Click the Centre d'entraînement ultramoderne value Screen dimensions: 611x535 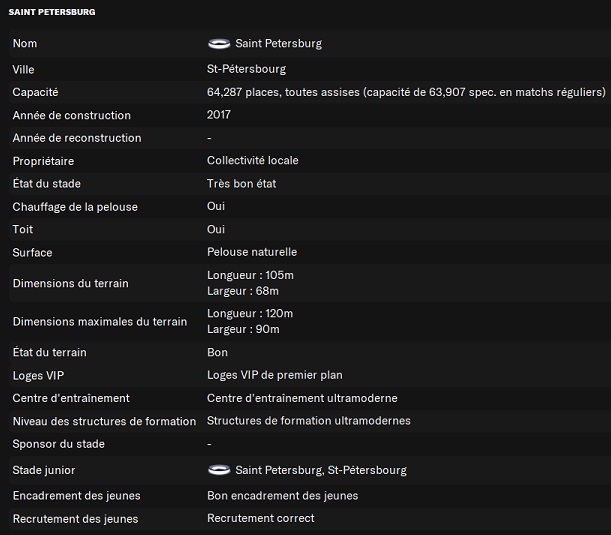pyautogui.click(x=302, y=399)
